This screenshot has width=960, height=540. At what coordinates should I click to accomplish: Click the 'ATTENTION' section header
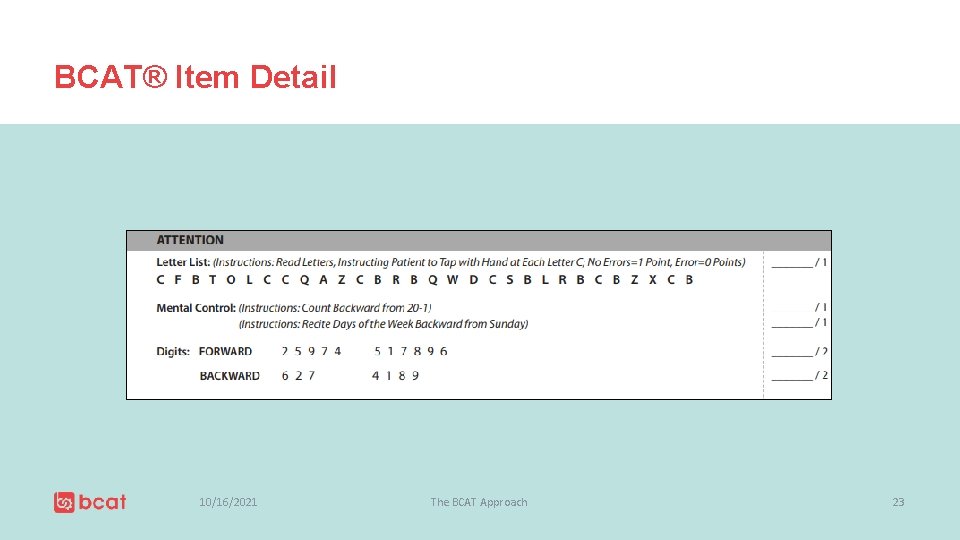(190, 240)
